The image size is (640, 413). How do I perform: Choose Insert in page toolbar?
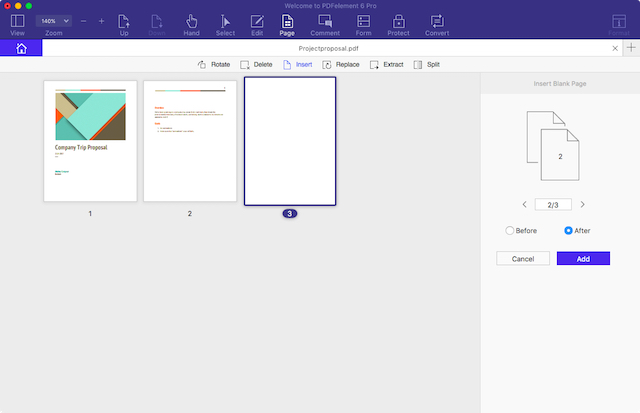298,64
